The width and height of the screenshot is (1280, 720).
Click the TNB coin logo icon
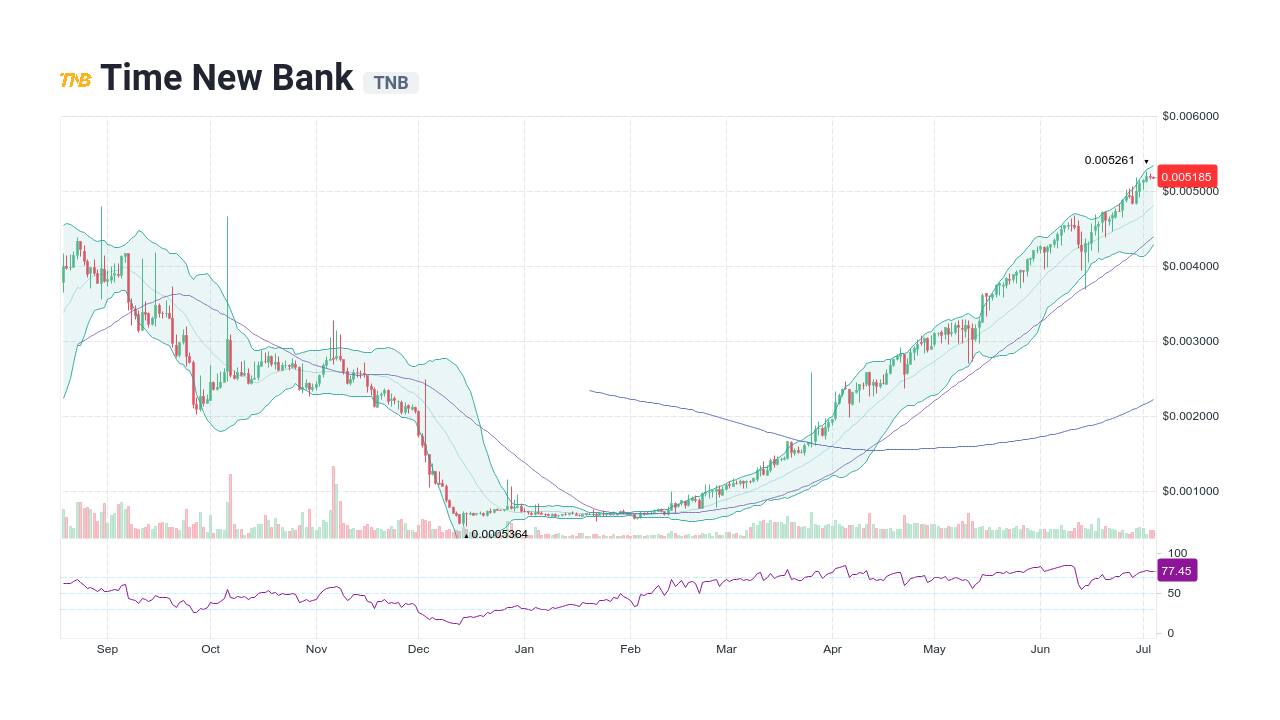tap(74, 78)
